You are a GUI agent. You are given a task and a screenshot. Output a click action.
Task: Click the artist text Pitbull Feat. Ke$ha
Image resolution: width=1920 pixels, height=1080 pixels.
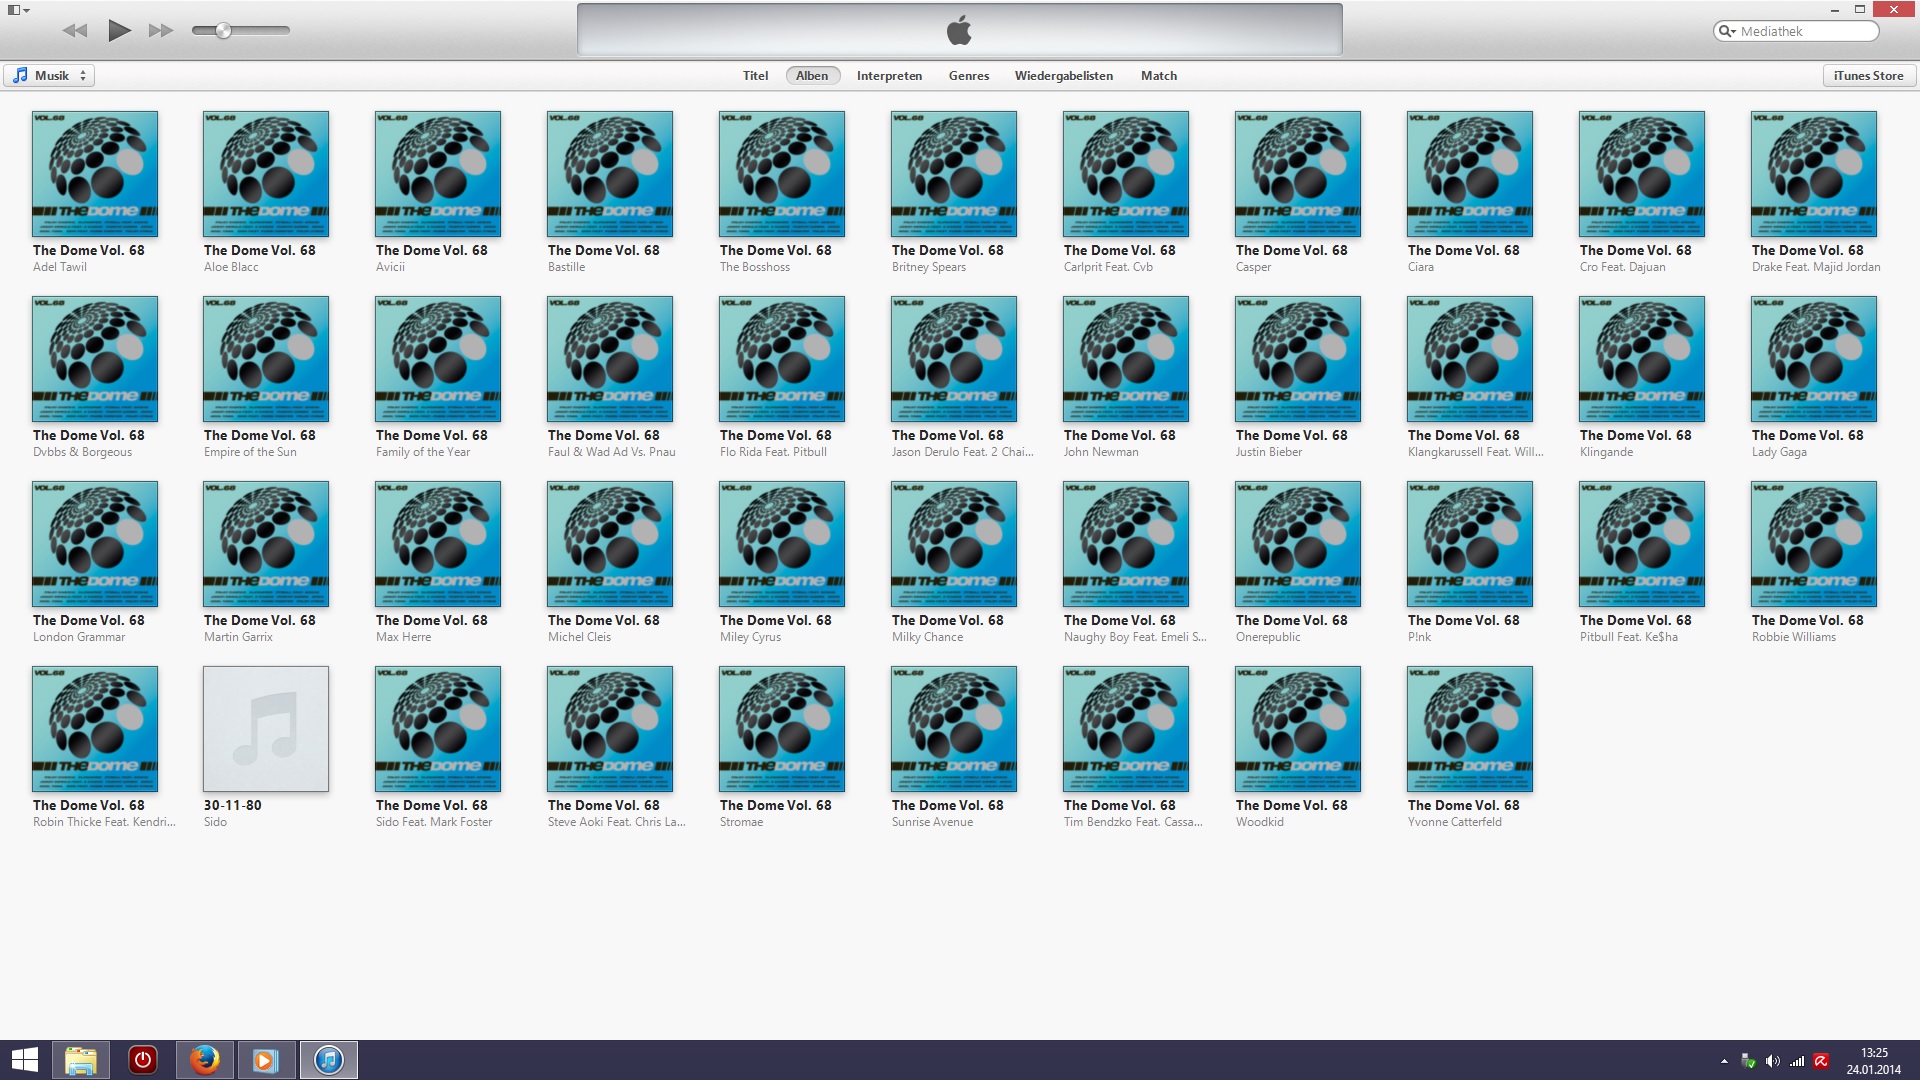point(1628,637)
